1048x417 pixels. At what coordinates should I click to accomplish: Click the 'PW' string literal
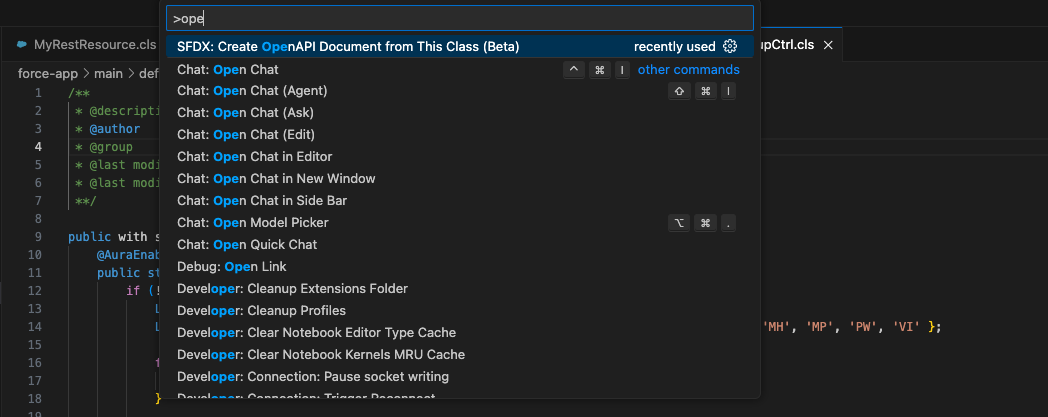coord(862,327)
